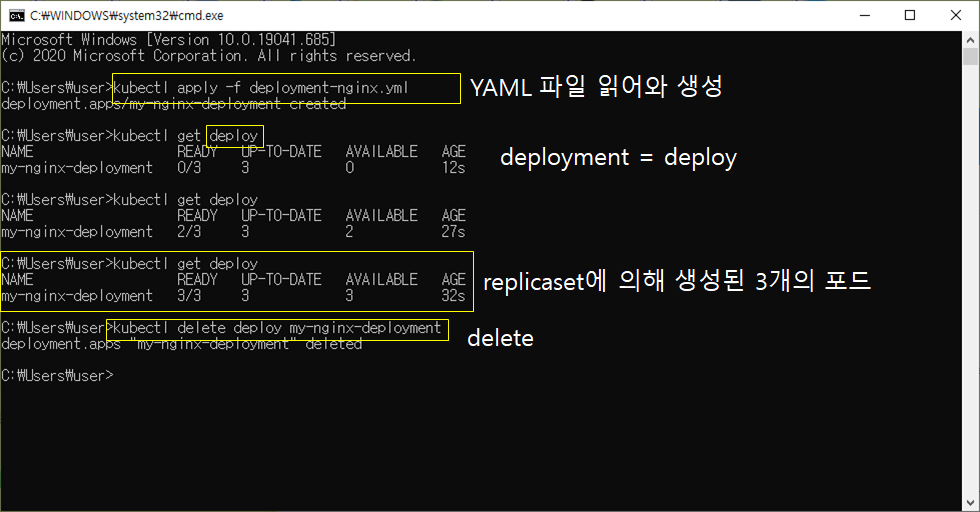Click 'my-nginx-deployment' in the 3/3 row
Viewport: 980px width, 512px height.
(x=77, y=295)
